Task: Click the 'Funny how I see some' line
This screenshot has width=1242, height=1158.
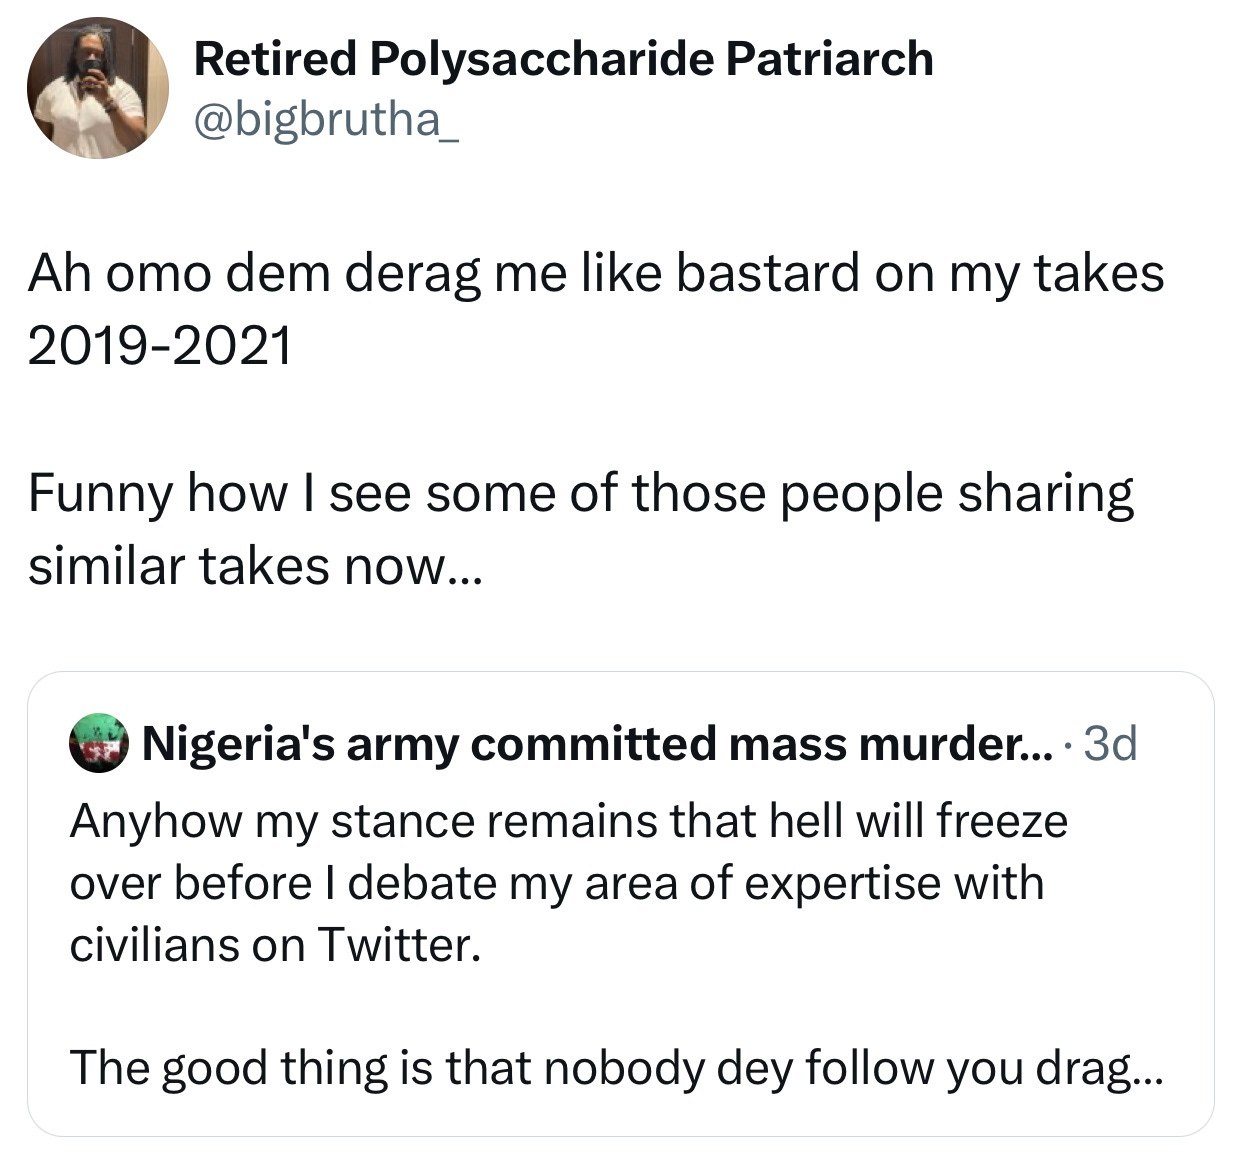Action: (580, 494)
